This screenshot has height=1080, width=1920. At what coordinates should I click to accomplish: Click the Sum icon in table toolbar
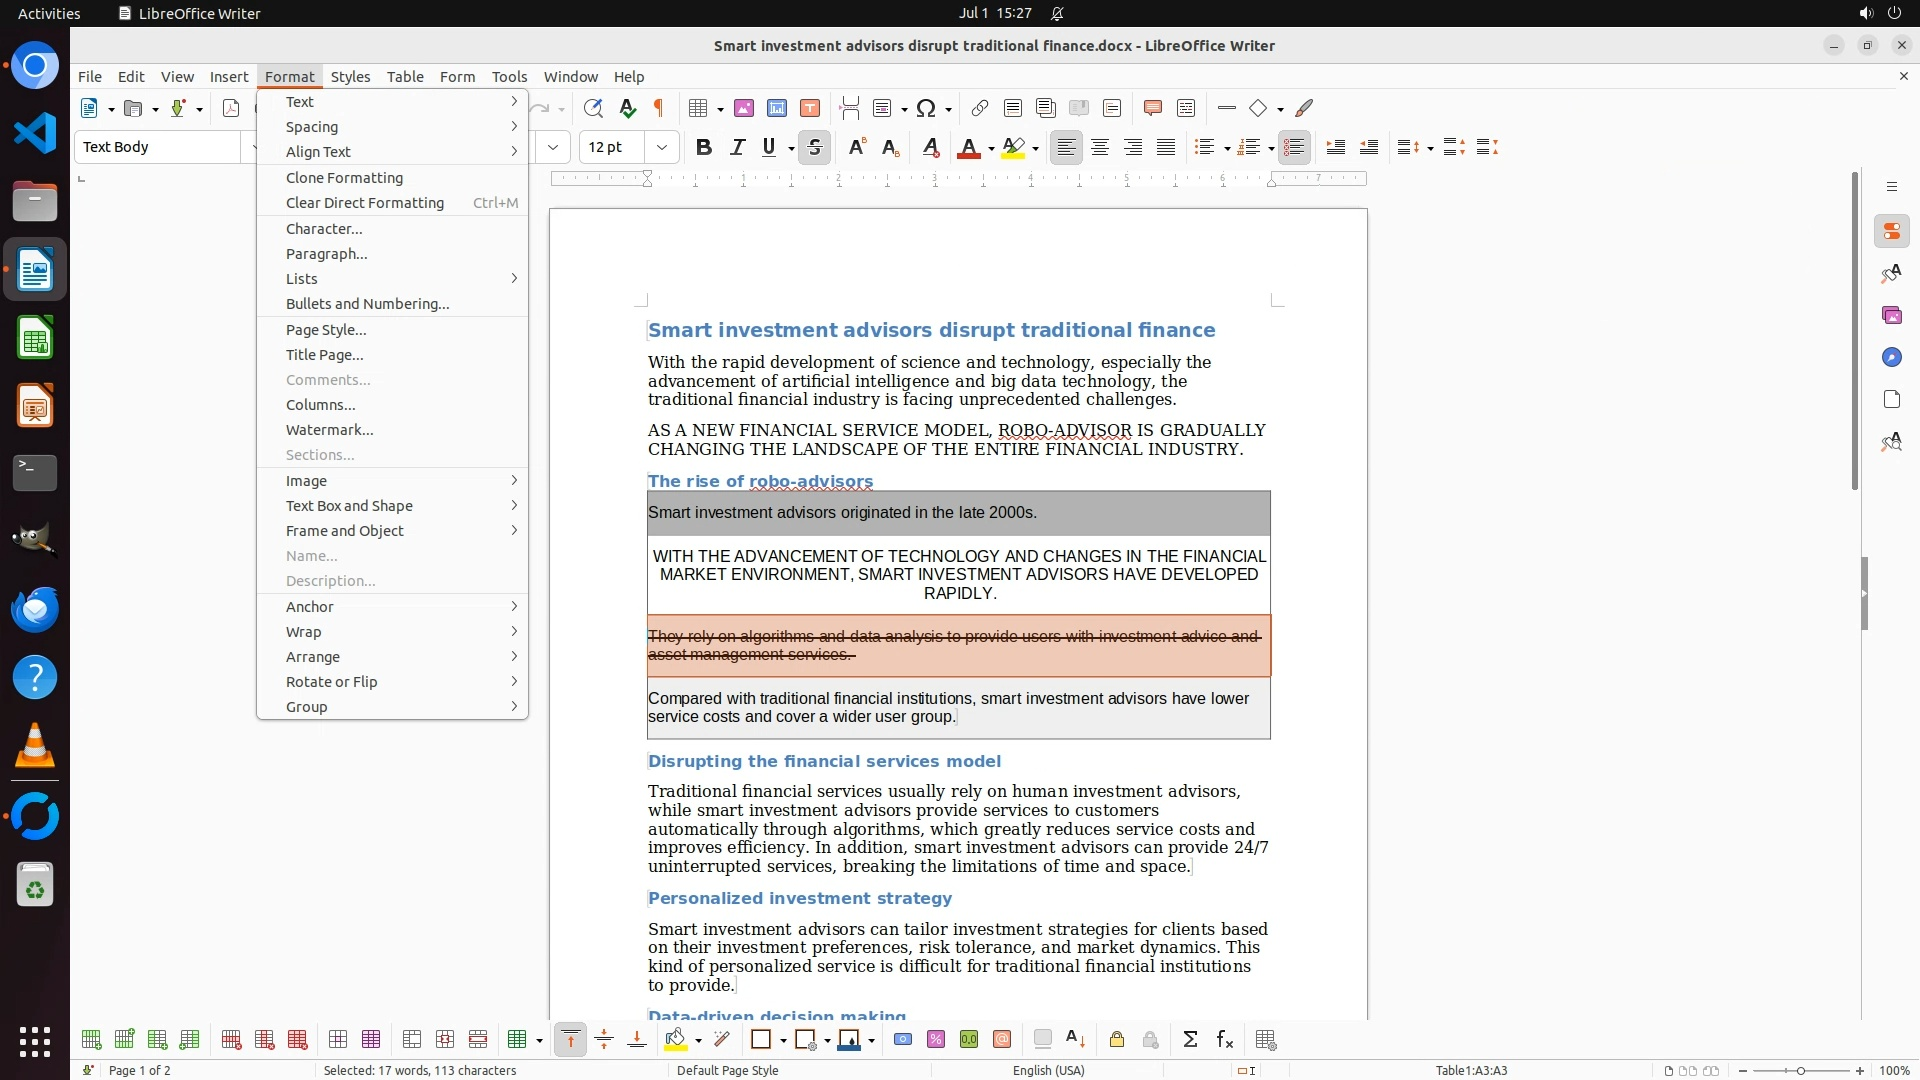(x=1190, y=1040)
